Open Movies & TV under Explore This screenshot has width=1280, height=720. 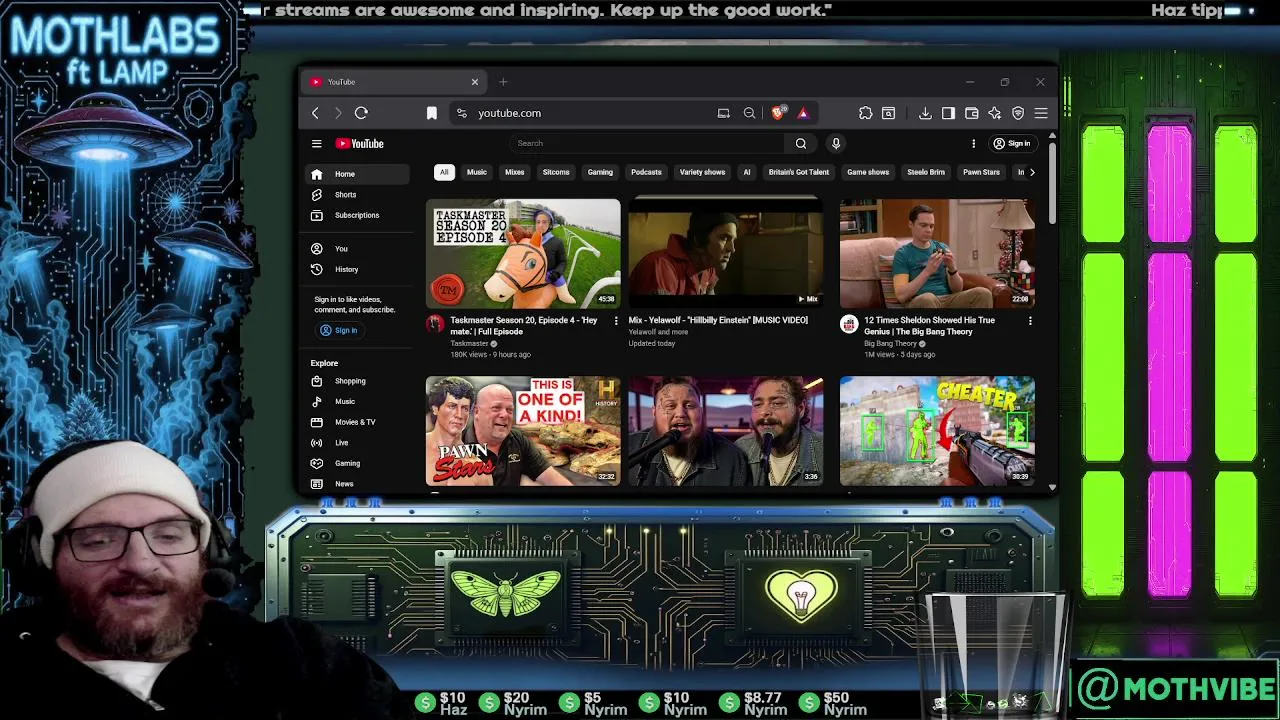tap(357, 422)
